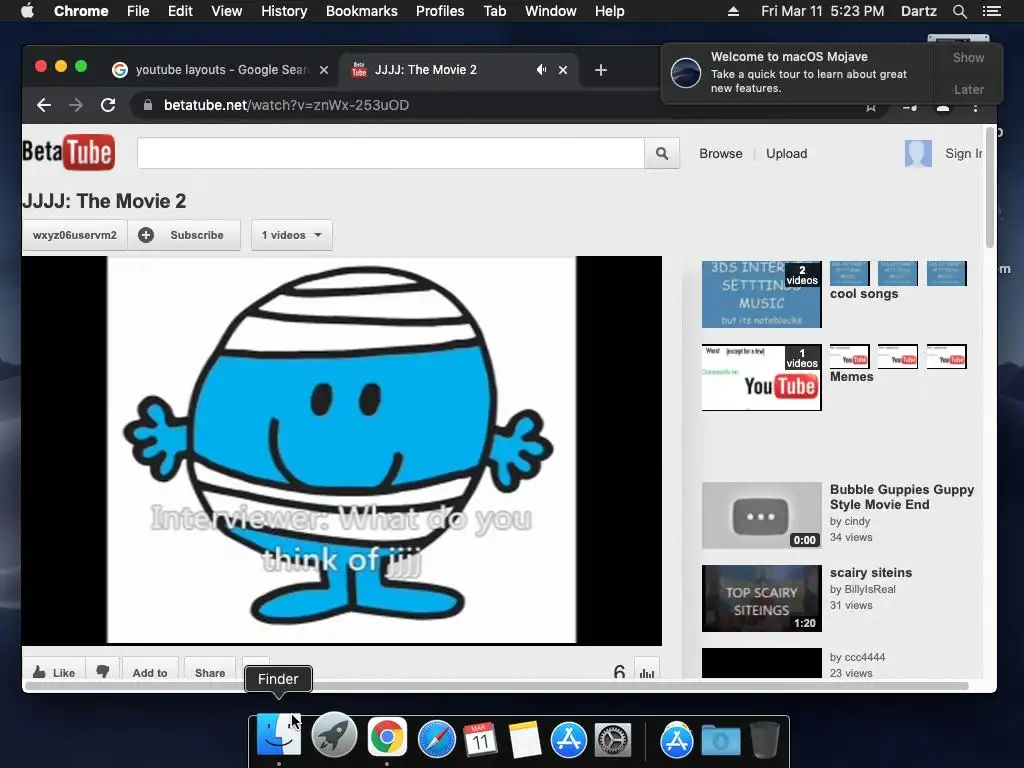Click the Browse link

(x=720, y=153)
